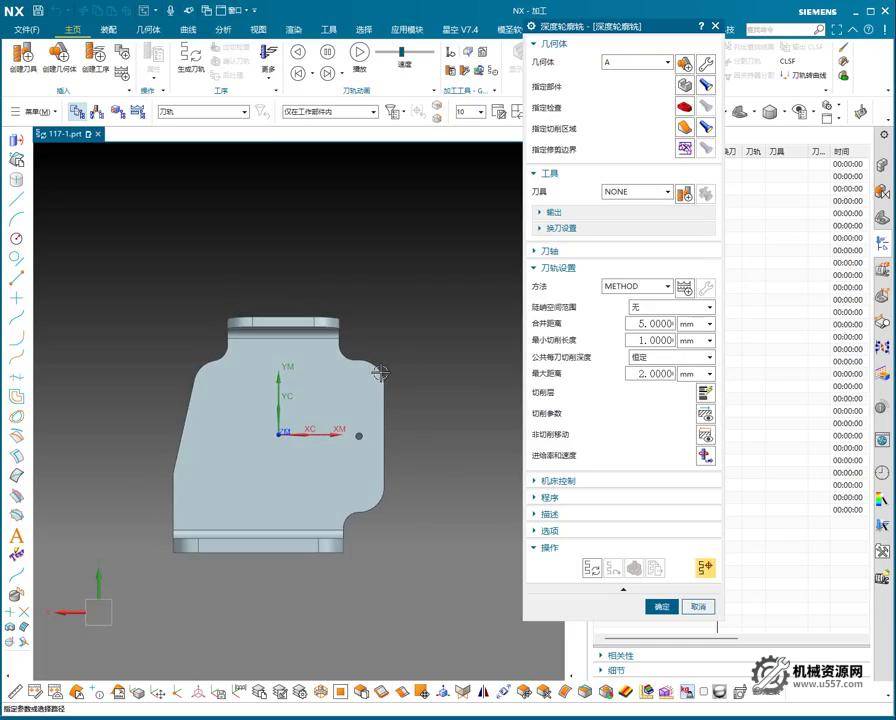Click the 取消 button
The image size is (896, 720).
tap(698, 606)
